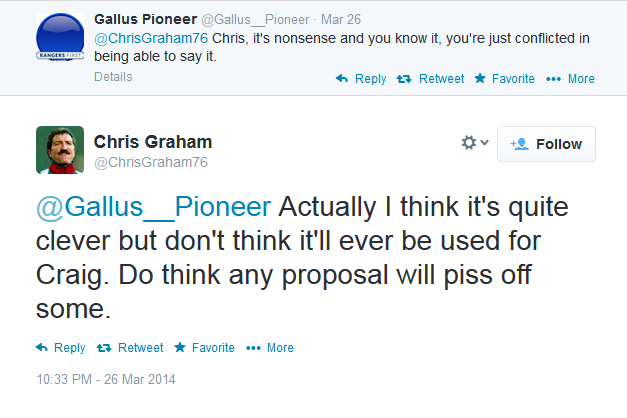Open the 10:33 PM - 26 Mar 2014 timestamp

point(106,379)
